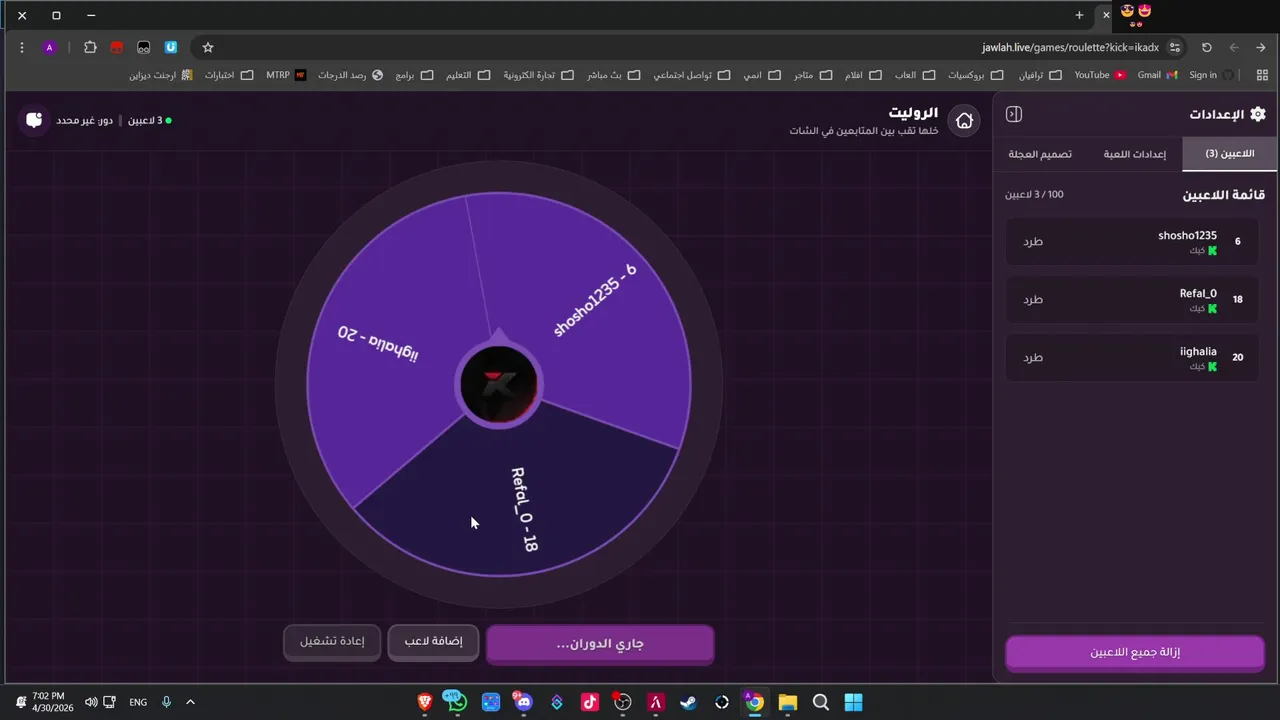Reload the jawlah.live page
Screen dimensions: 1280x720
[x=1207, y=47]
